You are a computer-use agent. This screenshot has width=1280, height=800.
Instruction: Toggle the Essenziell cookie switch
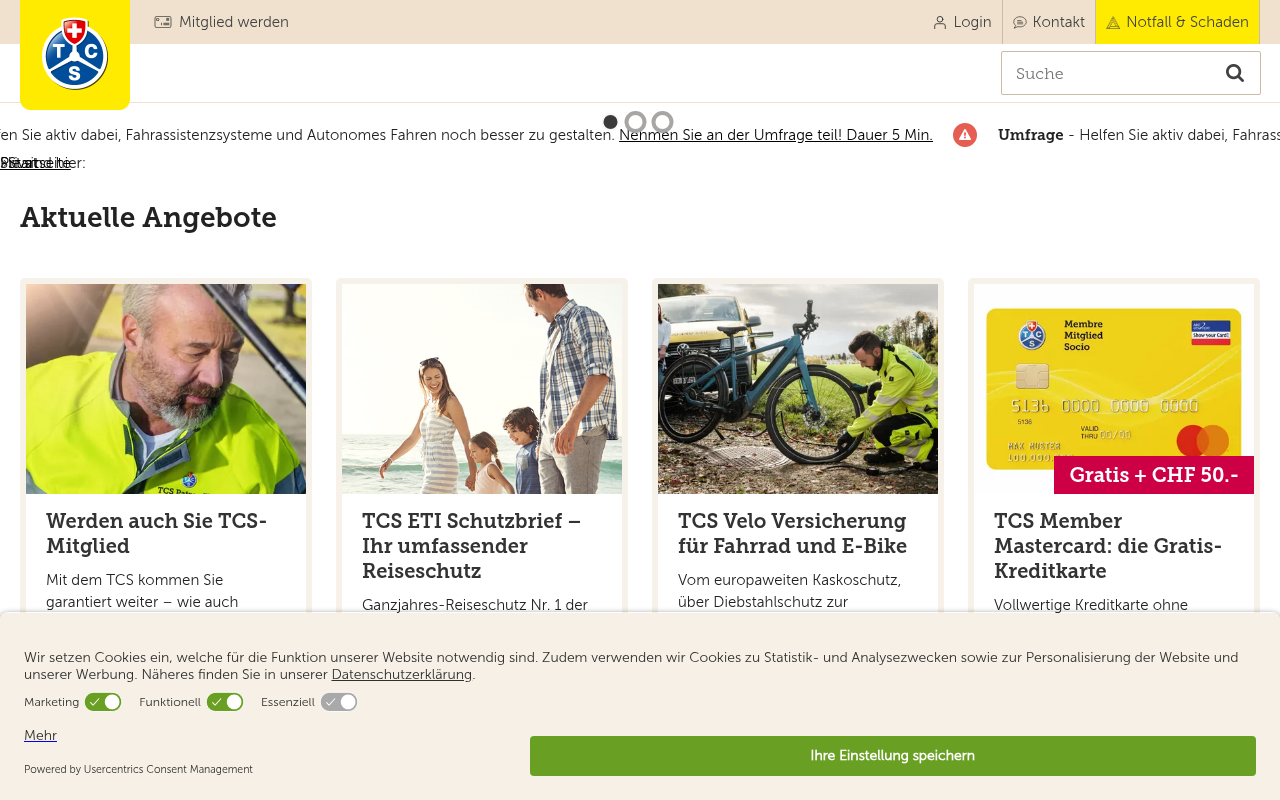[x=339, y=702]
